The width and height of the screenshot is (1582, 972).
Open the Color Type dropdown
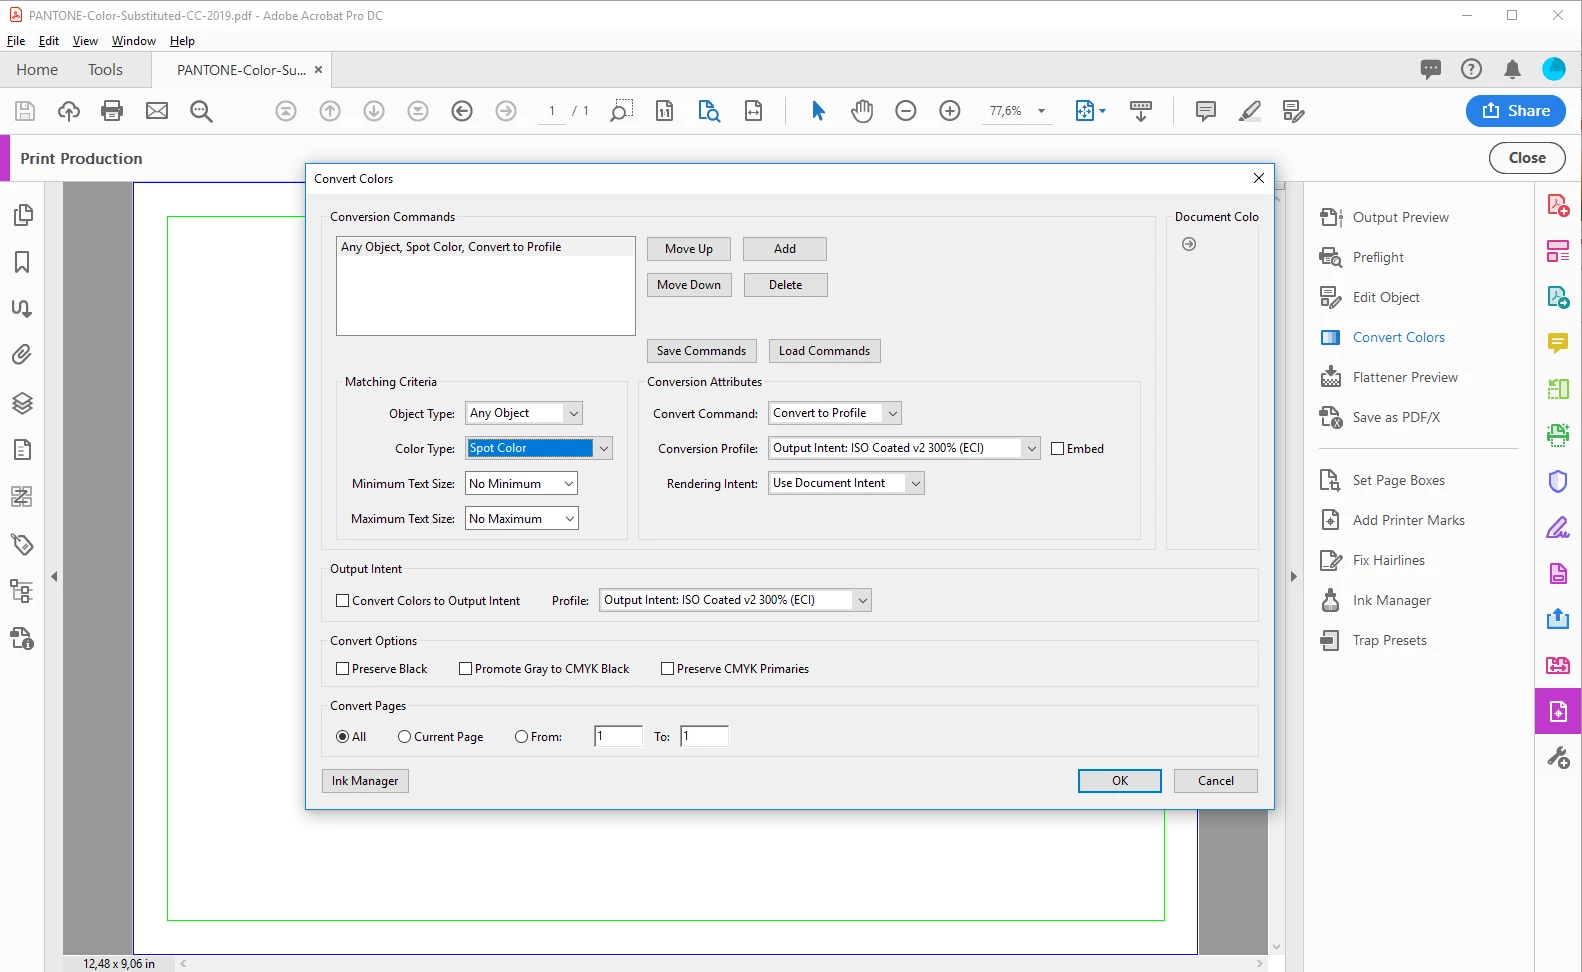click(539, 448)
